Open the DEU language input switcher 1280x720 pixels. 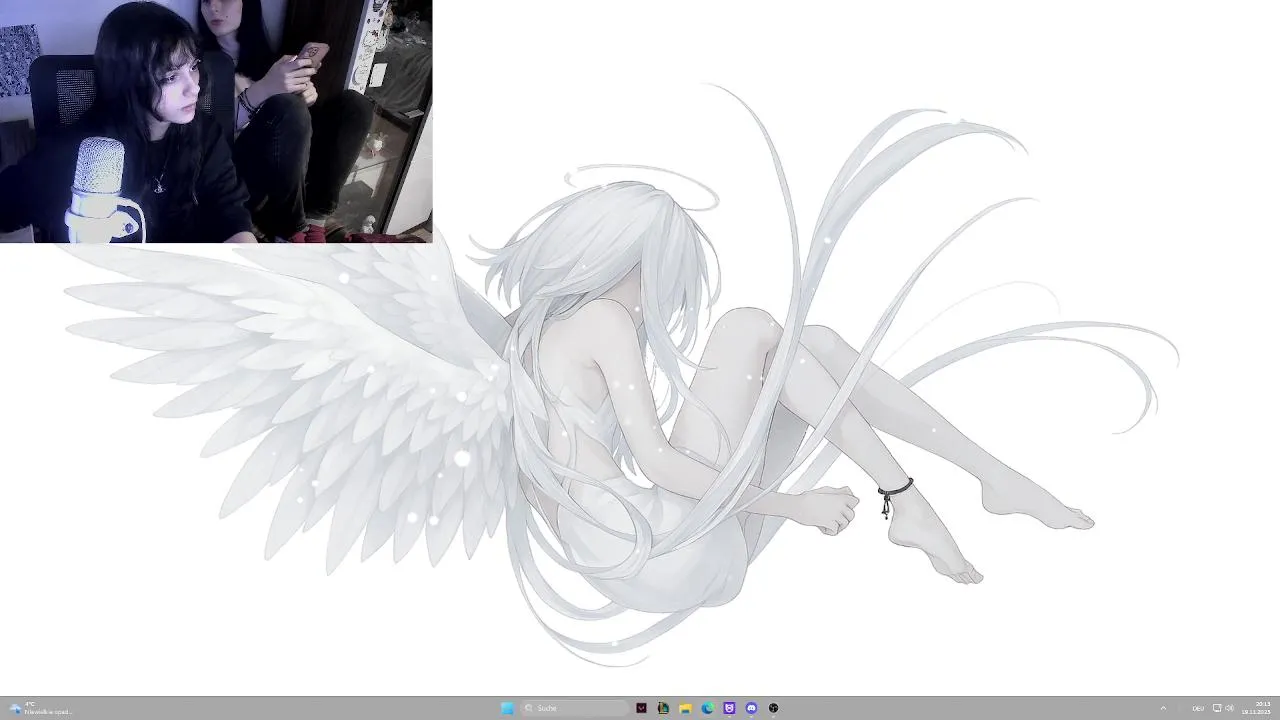pos(1198,708)
